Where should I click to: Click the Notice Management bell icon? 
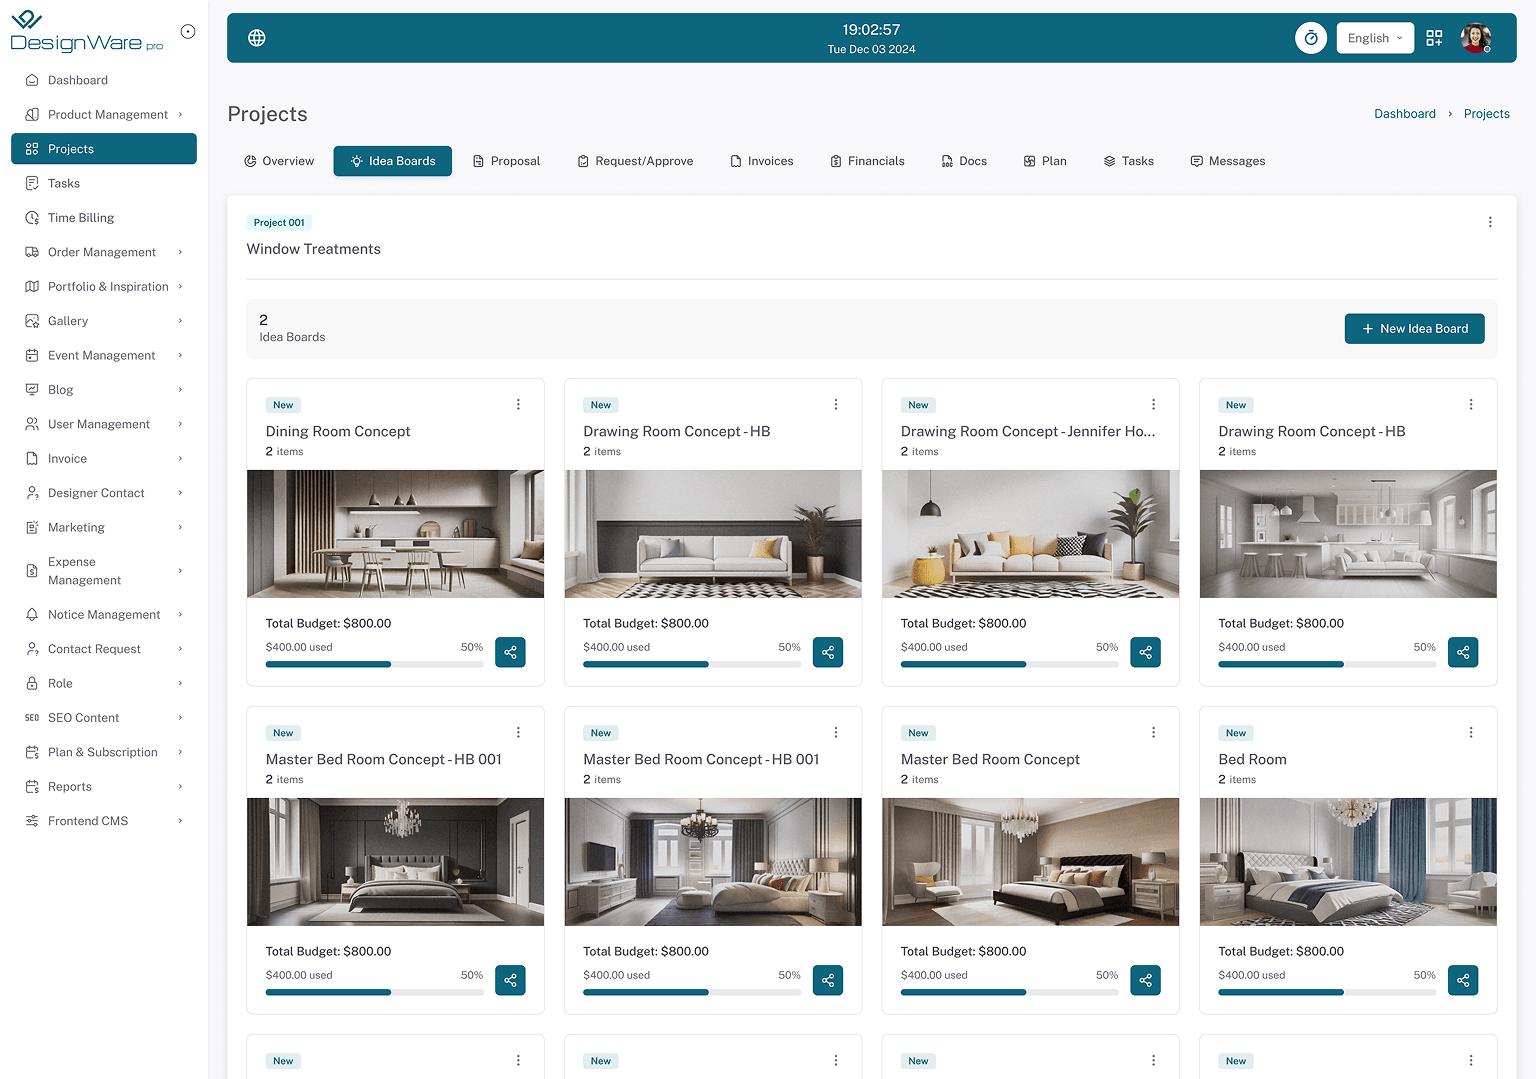click(x=32, y=615)
